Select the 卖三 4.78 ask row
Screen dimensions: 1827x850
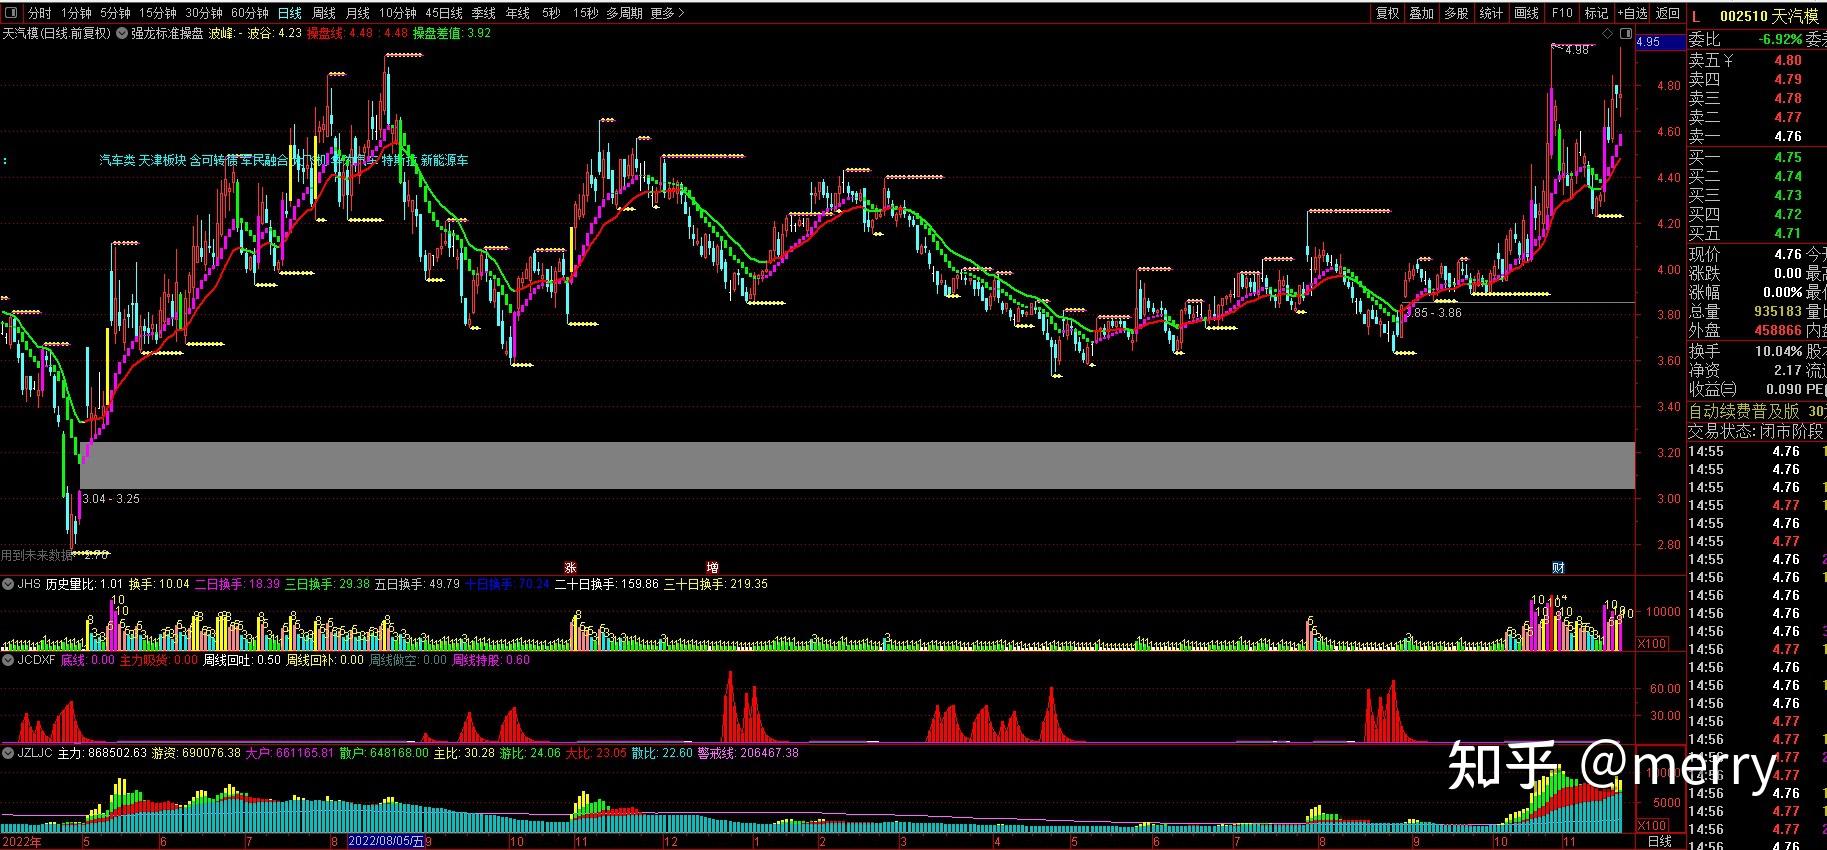(x=1757, y=98)
